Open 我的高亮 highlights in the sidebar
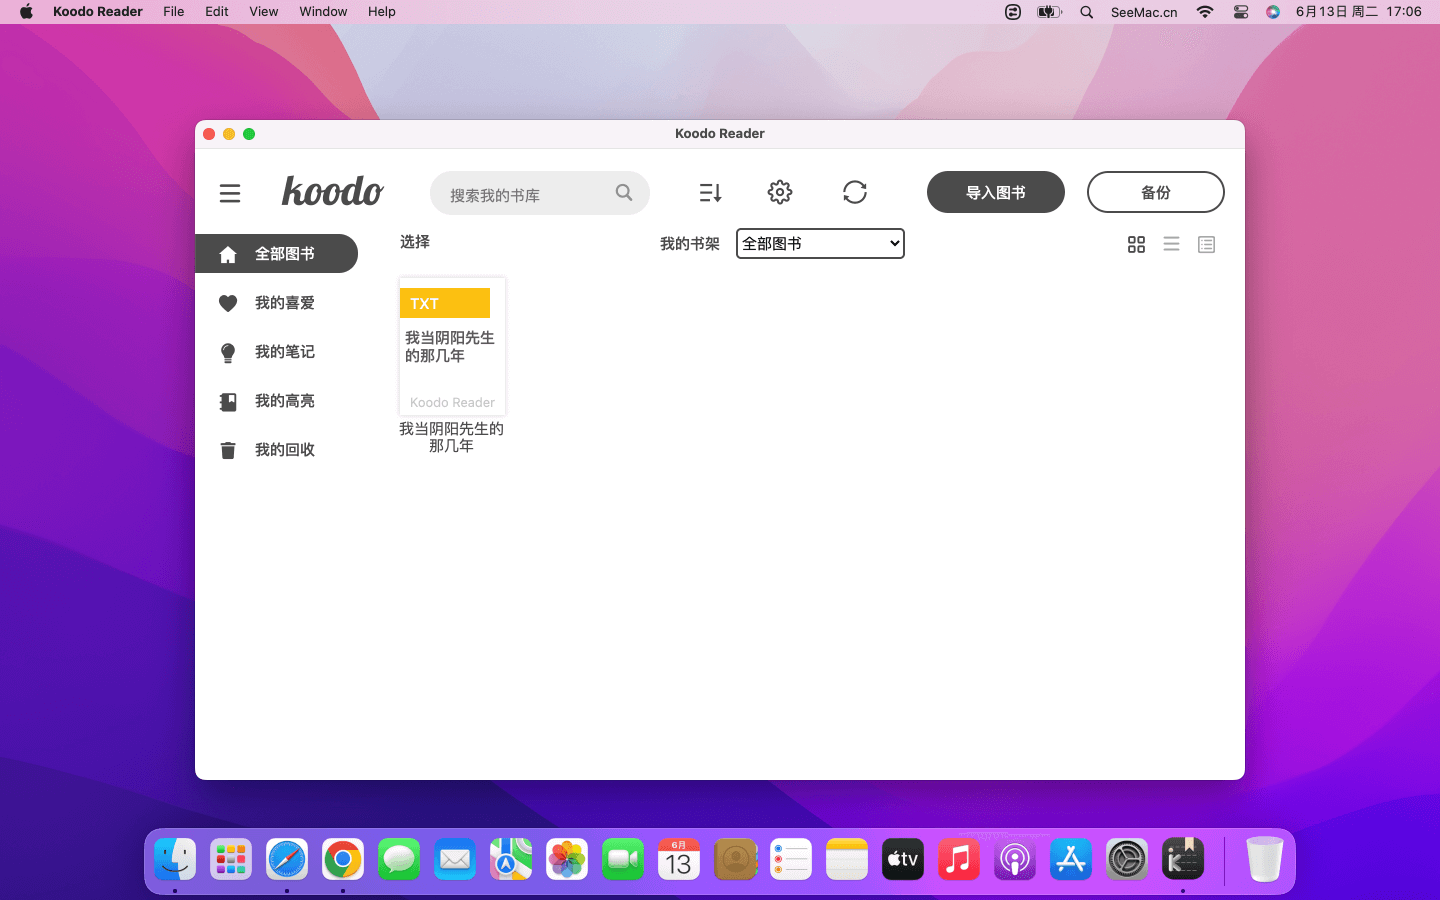1440x900 pixels. tap(284, 401)
